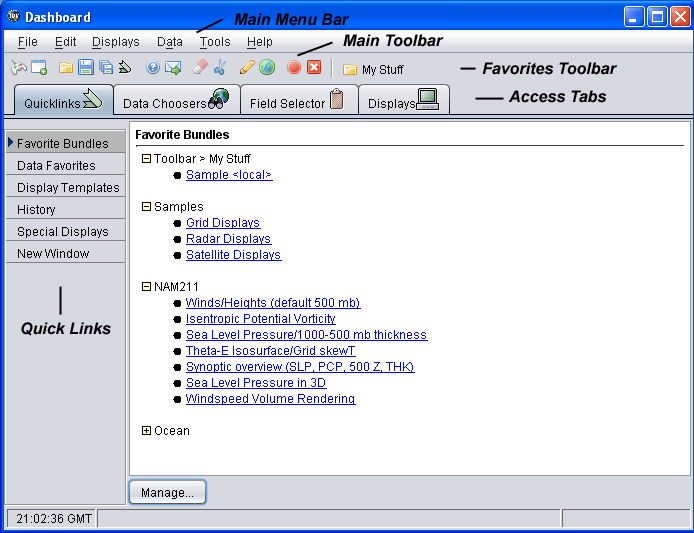Click the scissors icon in toolbar

[220, 68]
